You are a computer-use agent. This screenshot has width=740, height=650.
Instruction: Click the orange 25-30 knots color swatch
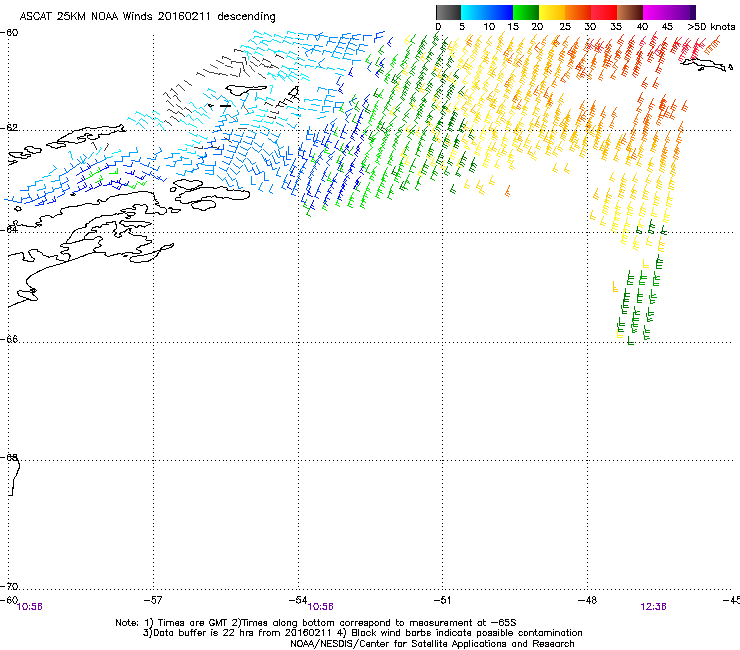click(x=578, y=12)
